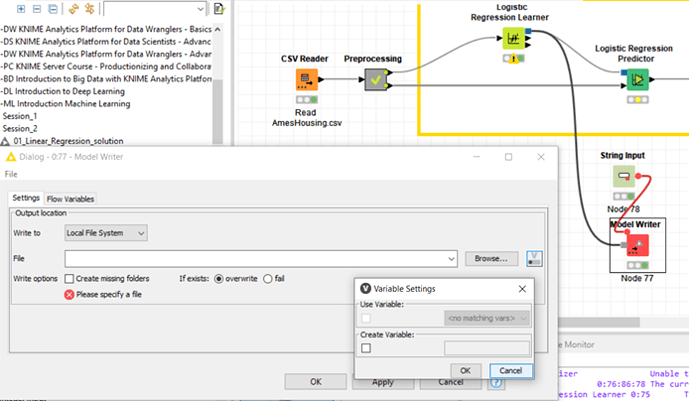The width and height of the screenshot is (690, 402).
Task: Select the Model Writer node icon
Action: pos(638,245)
